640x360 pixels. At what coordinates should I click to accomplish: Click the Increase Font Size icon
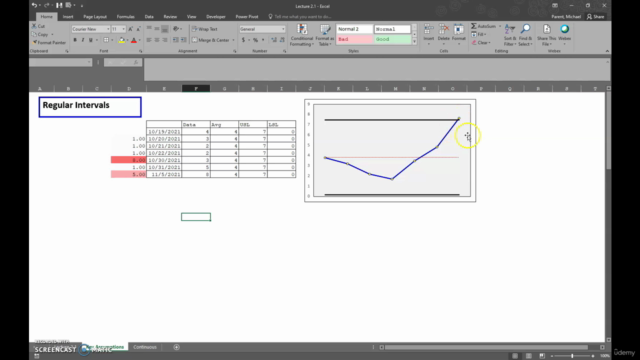click(x=131, y=29)
